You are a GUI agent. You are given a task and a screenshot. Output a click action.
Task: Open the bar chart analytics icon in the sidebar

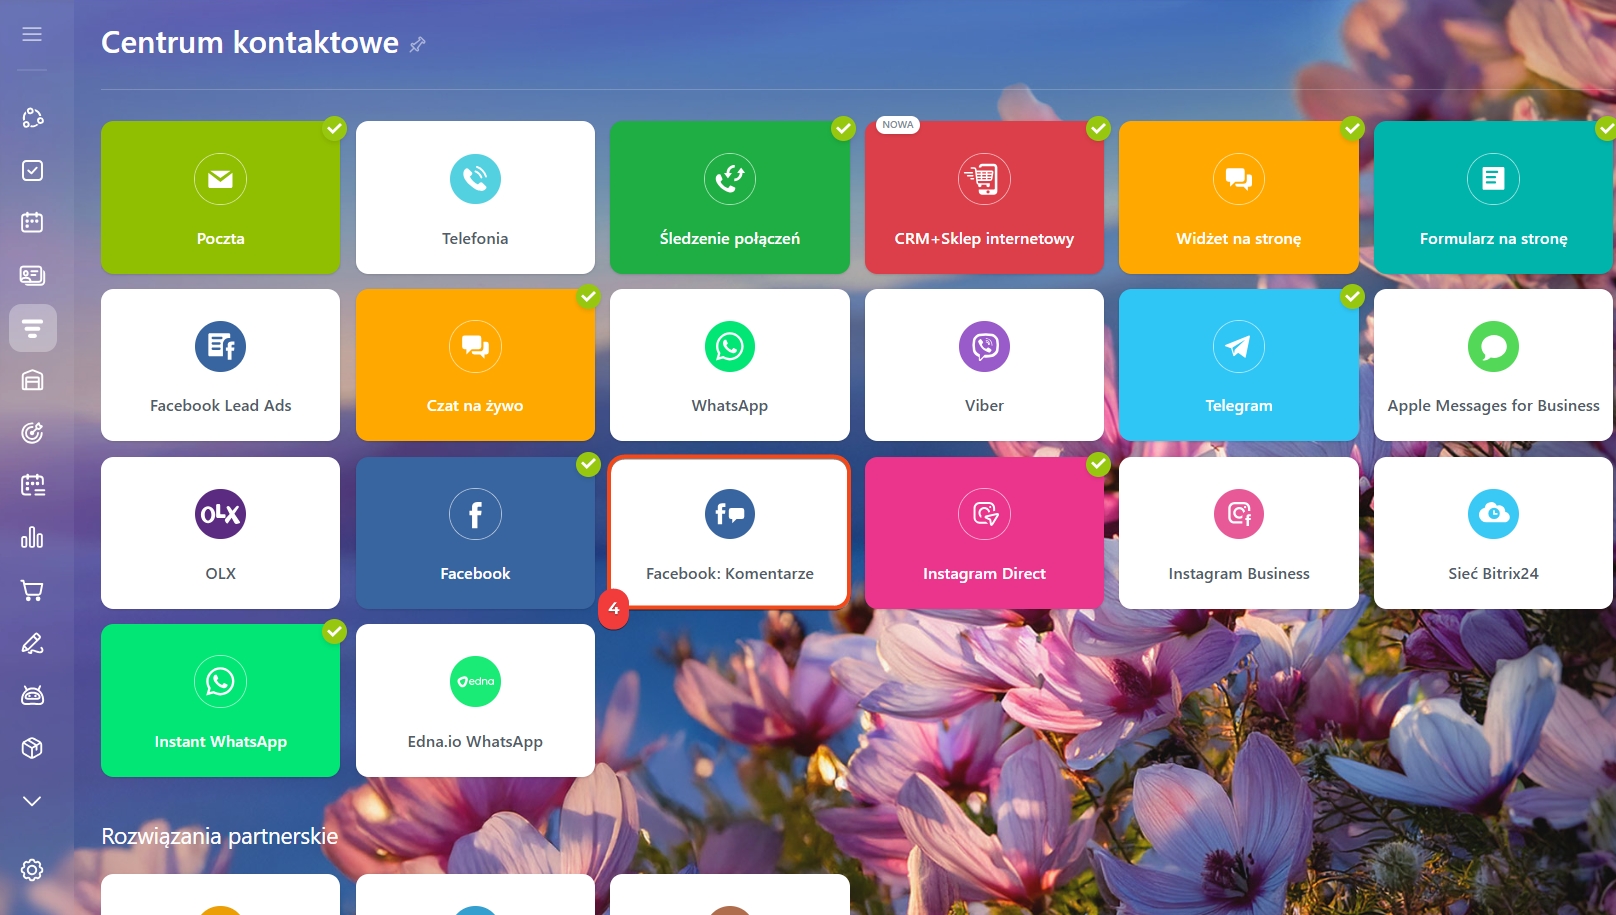(x=32, y=538)
